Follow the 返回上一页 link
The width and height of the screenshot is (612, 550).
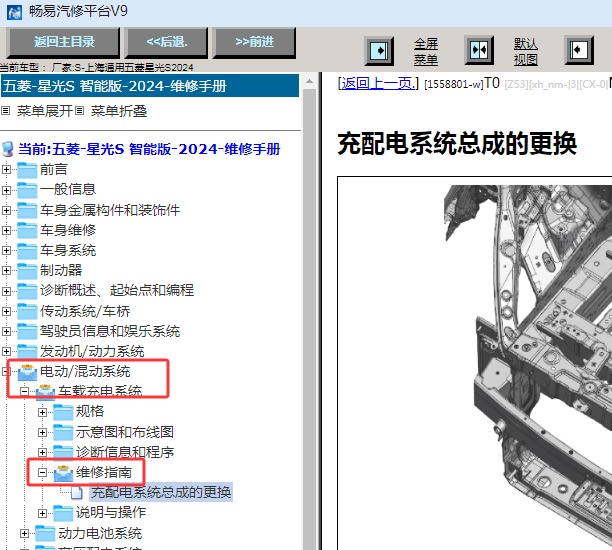pos(378,84)
